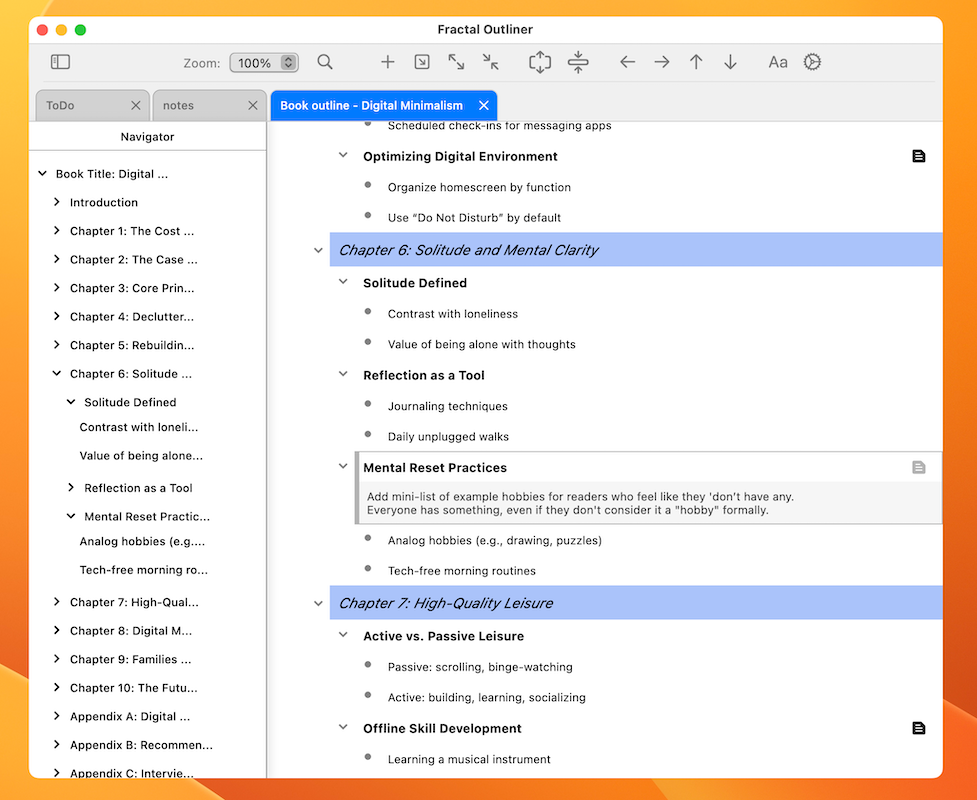Viewport: 977px width, 800px height.
Task: Click the zoom percentage stepper arrows
Action: [x=288, y=63]
